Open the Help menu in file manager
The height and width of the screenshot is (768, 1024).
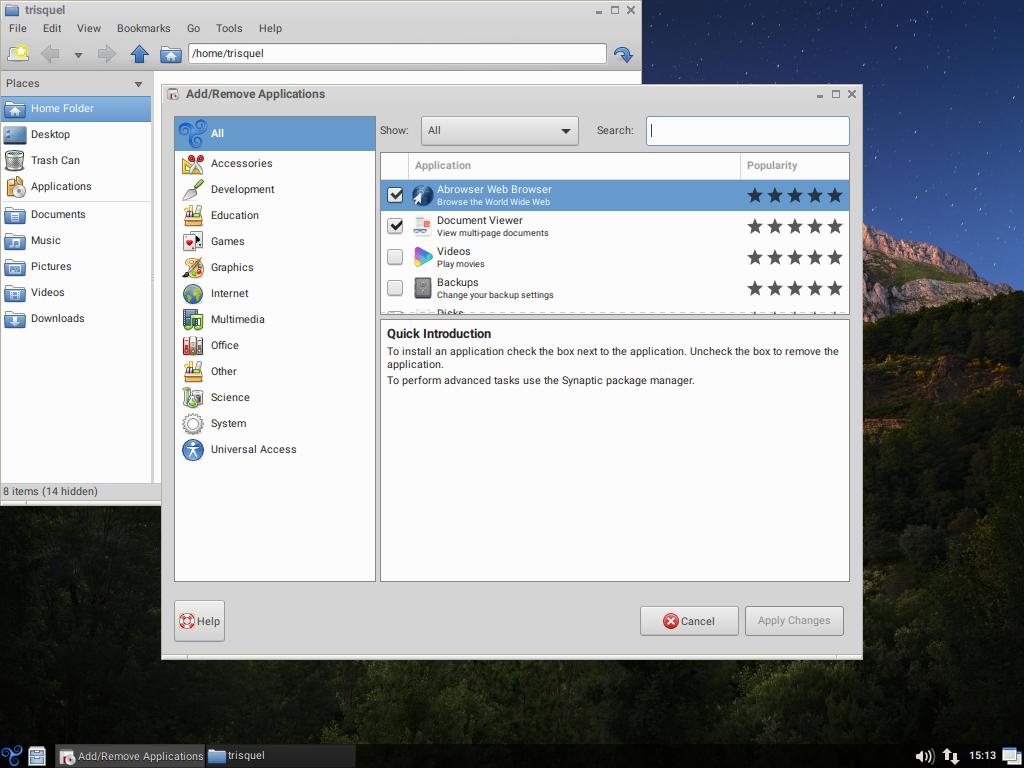(x=270, y=28)
